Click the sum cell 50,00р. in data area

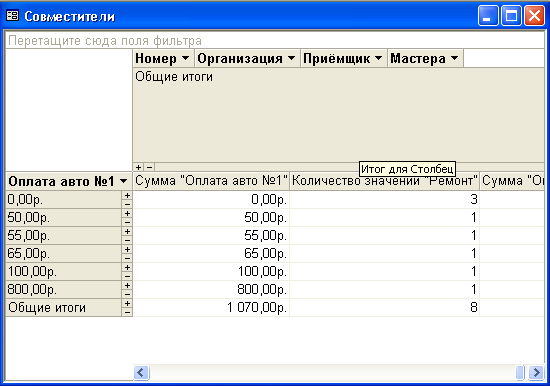tap(212, 218)
